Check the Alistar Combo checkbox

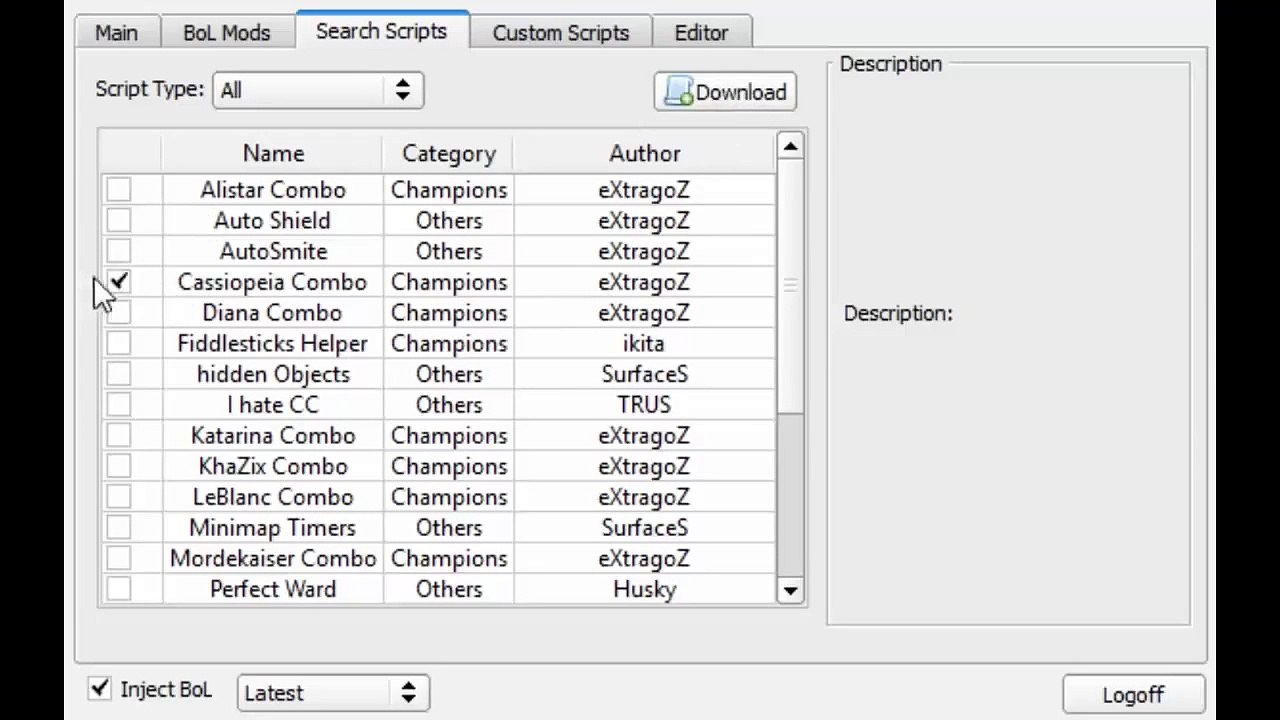pyautogui.click(x=119, y=190)
